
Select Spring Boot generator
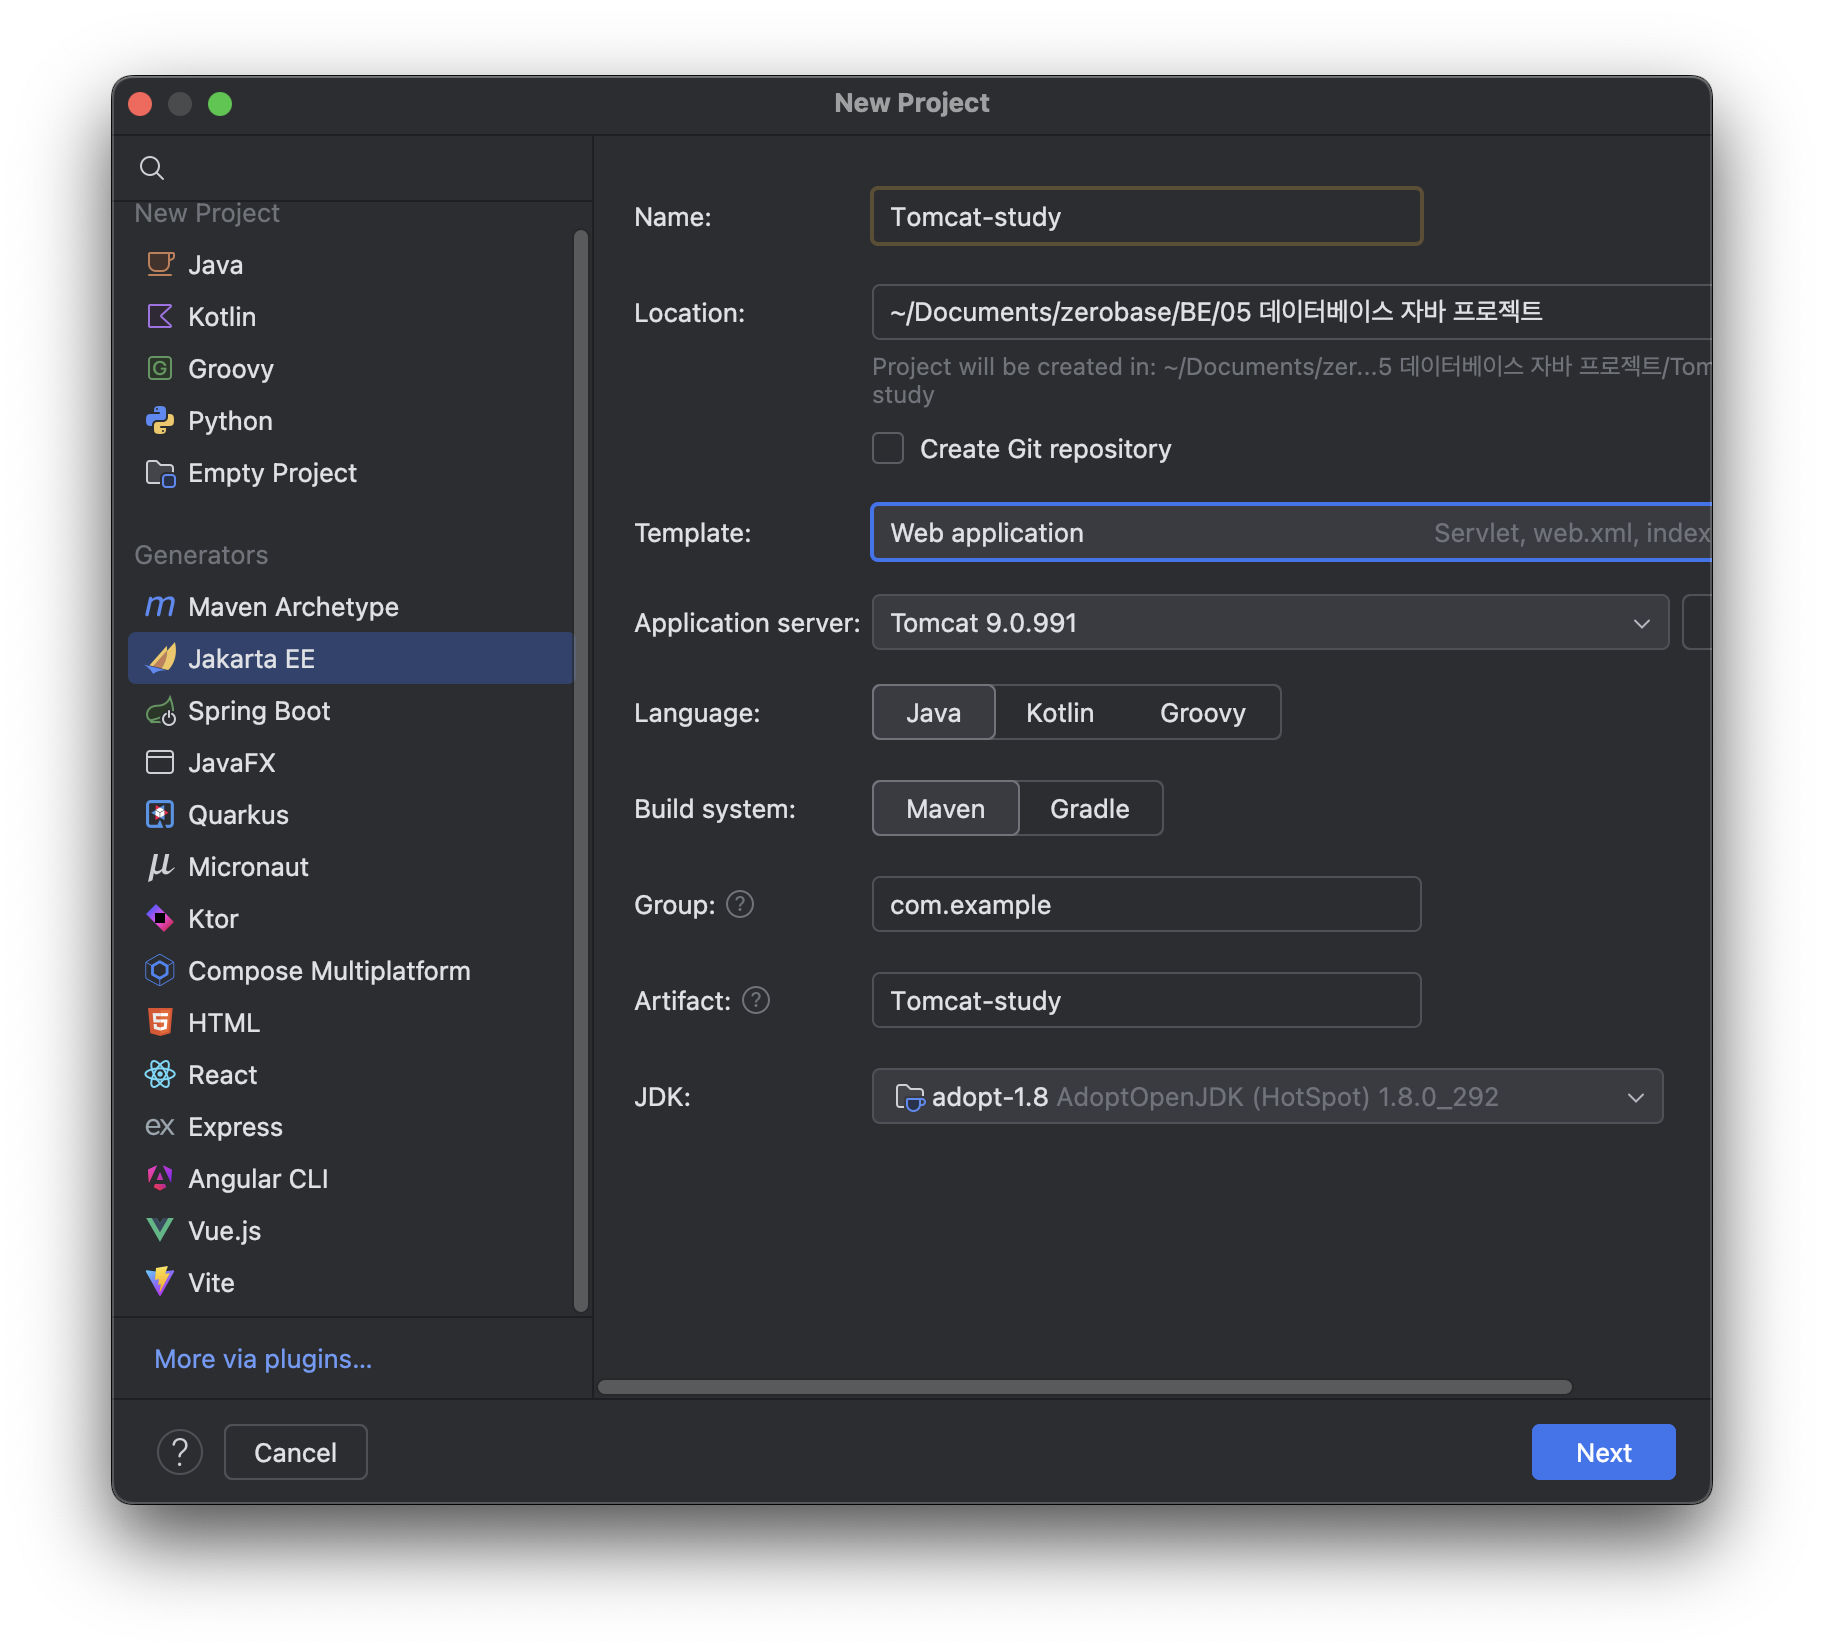pos(351,710)
